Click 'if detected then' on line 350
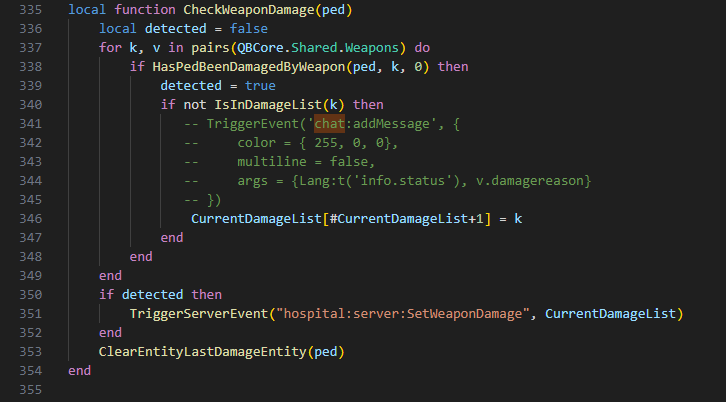Image resolution: width=726 pixels, height=402 pixels. [x=160, y=295]
